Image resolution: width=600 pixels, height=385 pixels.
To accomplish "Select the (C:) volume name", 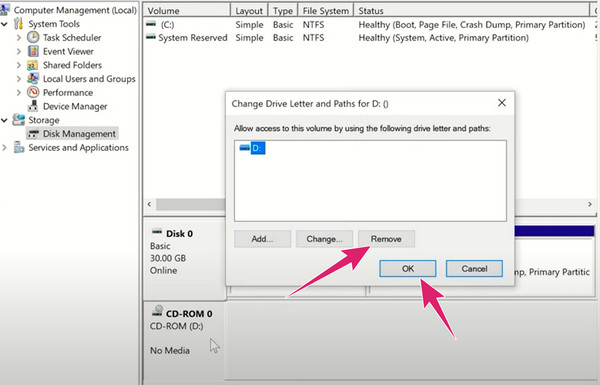I will point(167,24).
